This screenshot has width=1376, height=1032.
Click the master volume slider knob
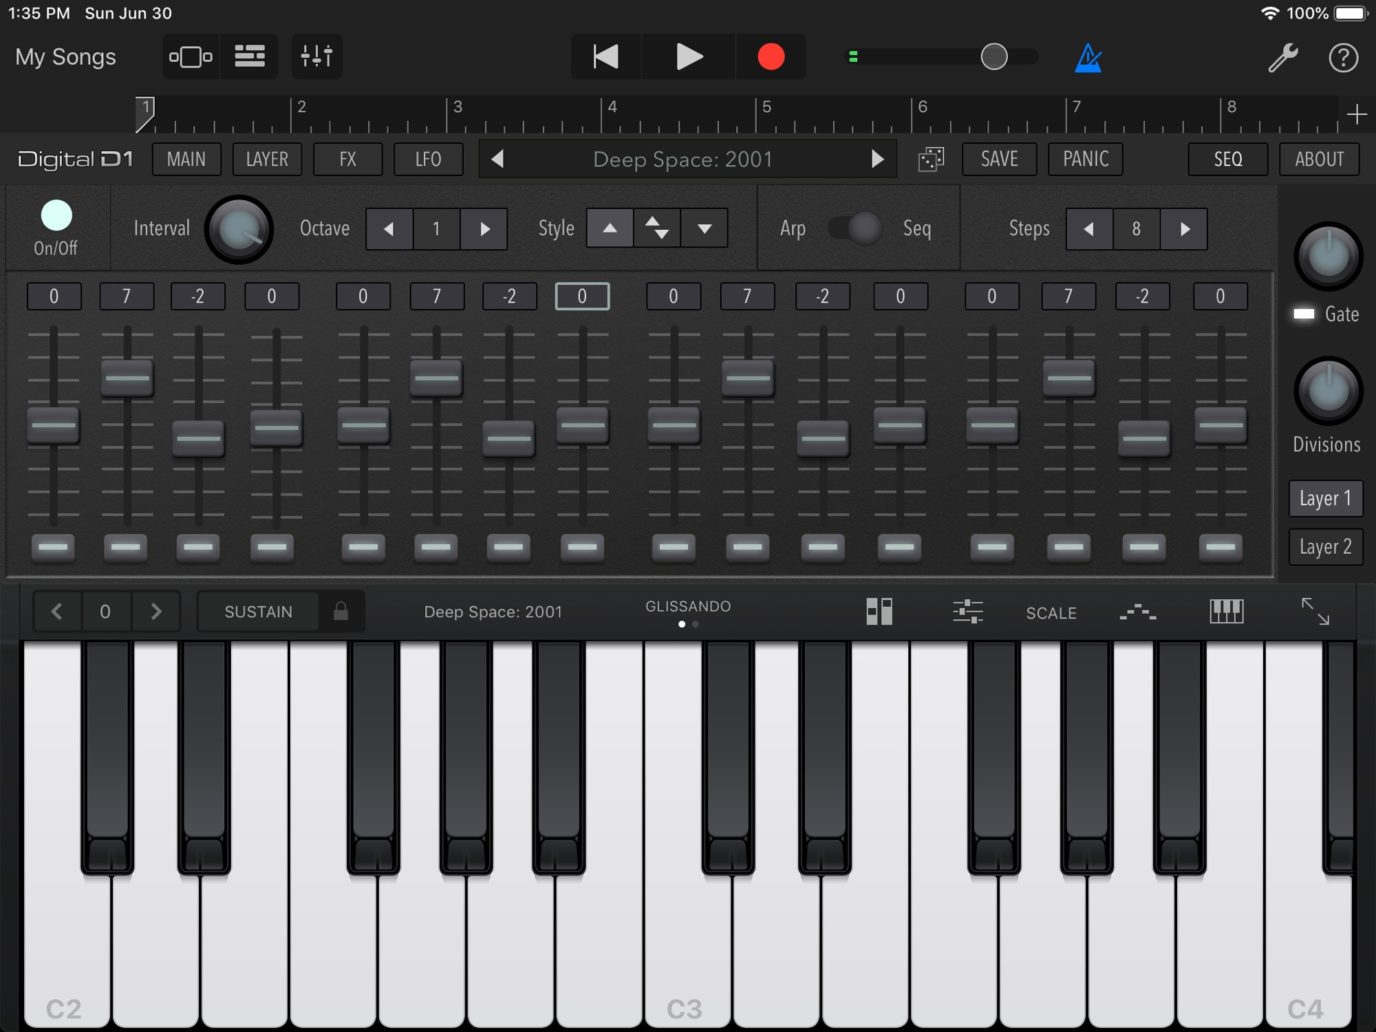993,57
